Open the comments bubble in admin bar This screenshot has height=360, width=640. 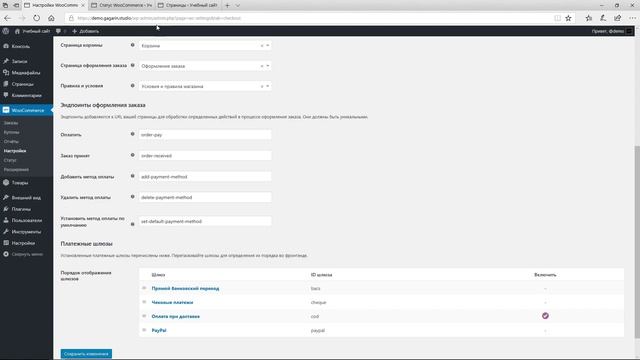point(58,31)
